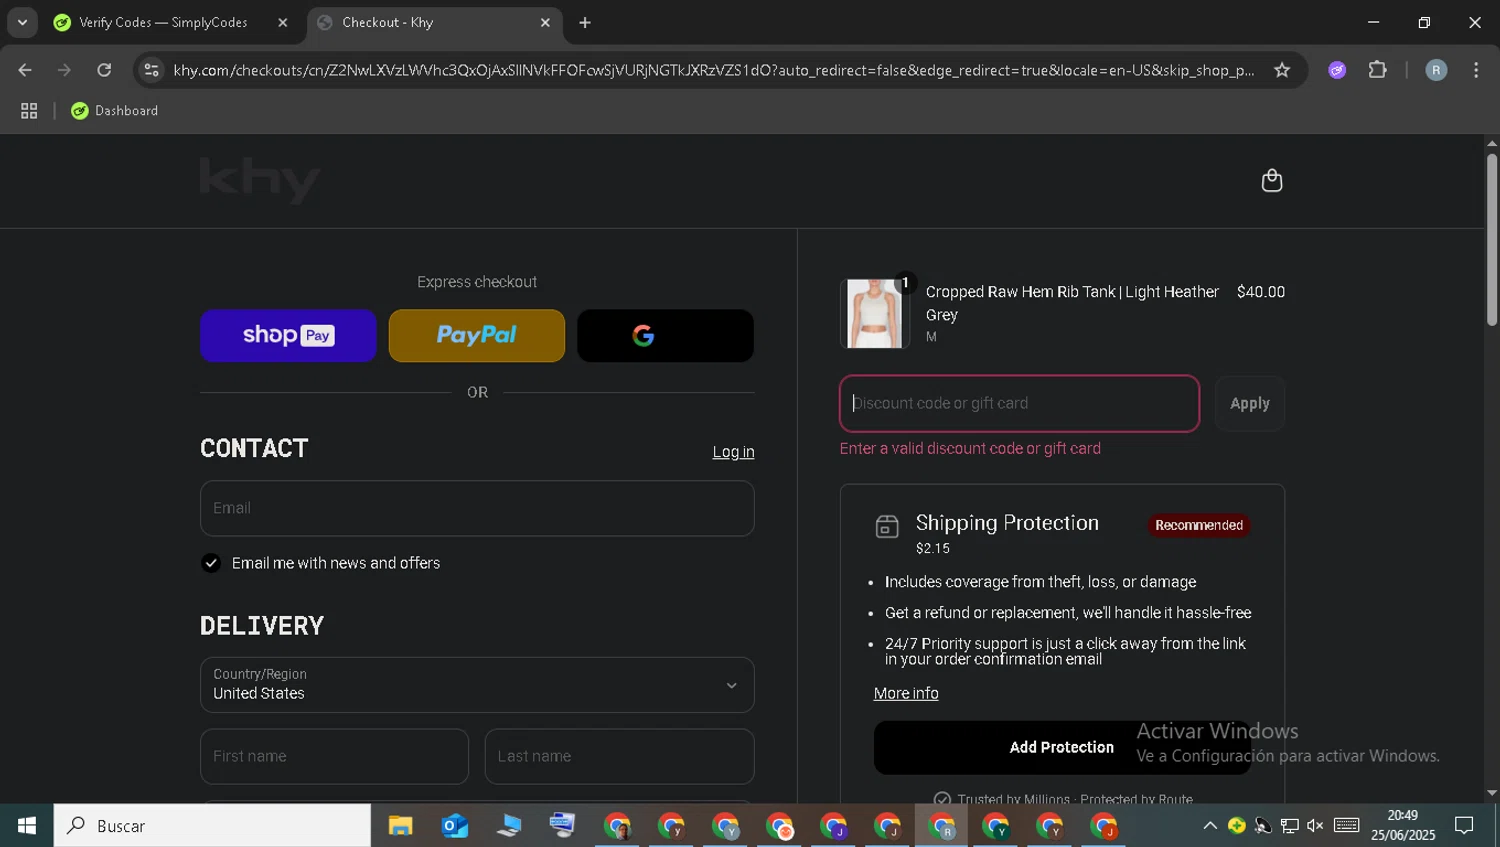This screenshot has height=847, width=1500.
Task: Focus the Email input field
Action: point(477,508)
